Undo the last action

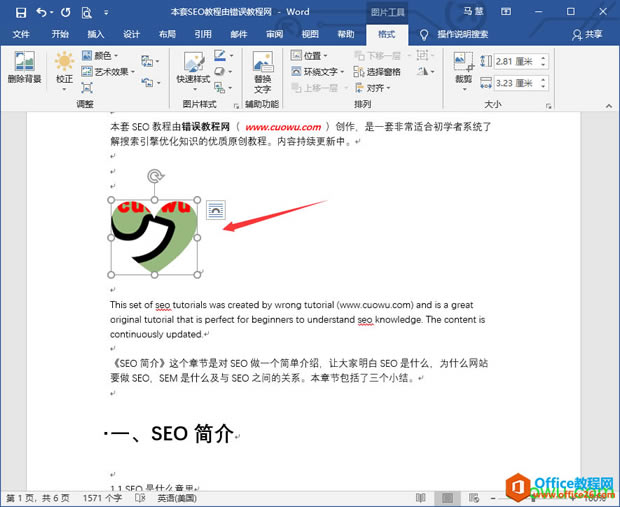(41, 12)
